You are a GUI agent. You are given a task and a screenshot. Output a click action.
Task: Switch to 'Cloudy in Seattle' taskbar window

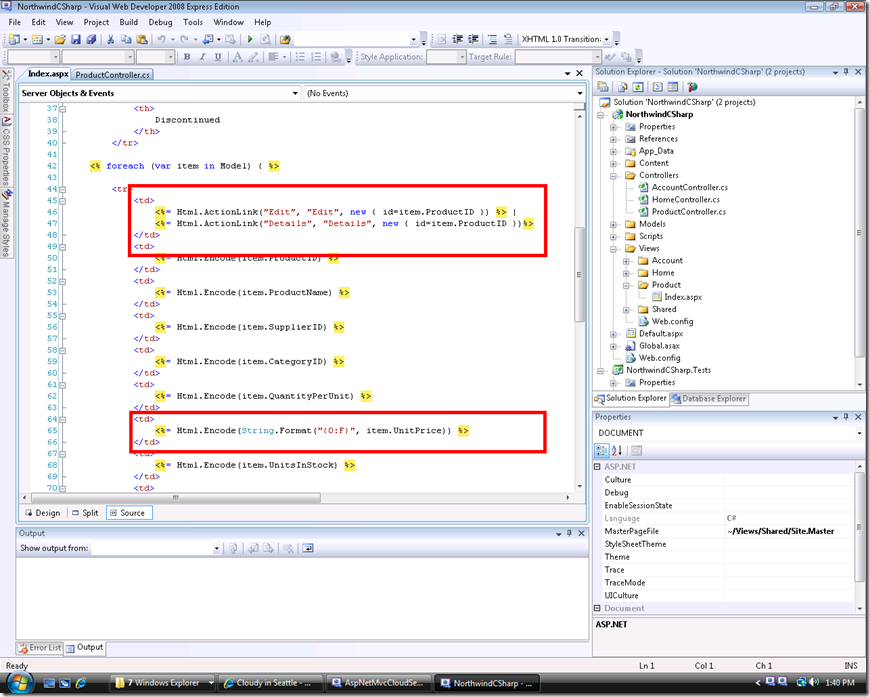coord(271,683)
